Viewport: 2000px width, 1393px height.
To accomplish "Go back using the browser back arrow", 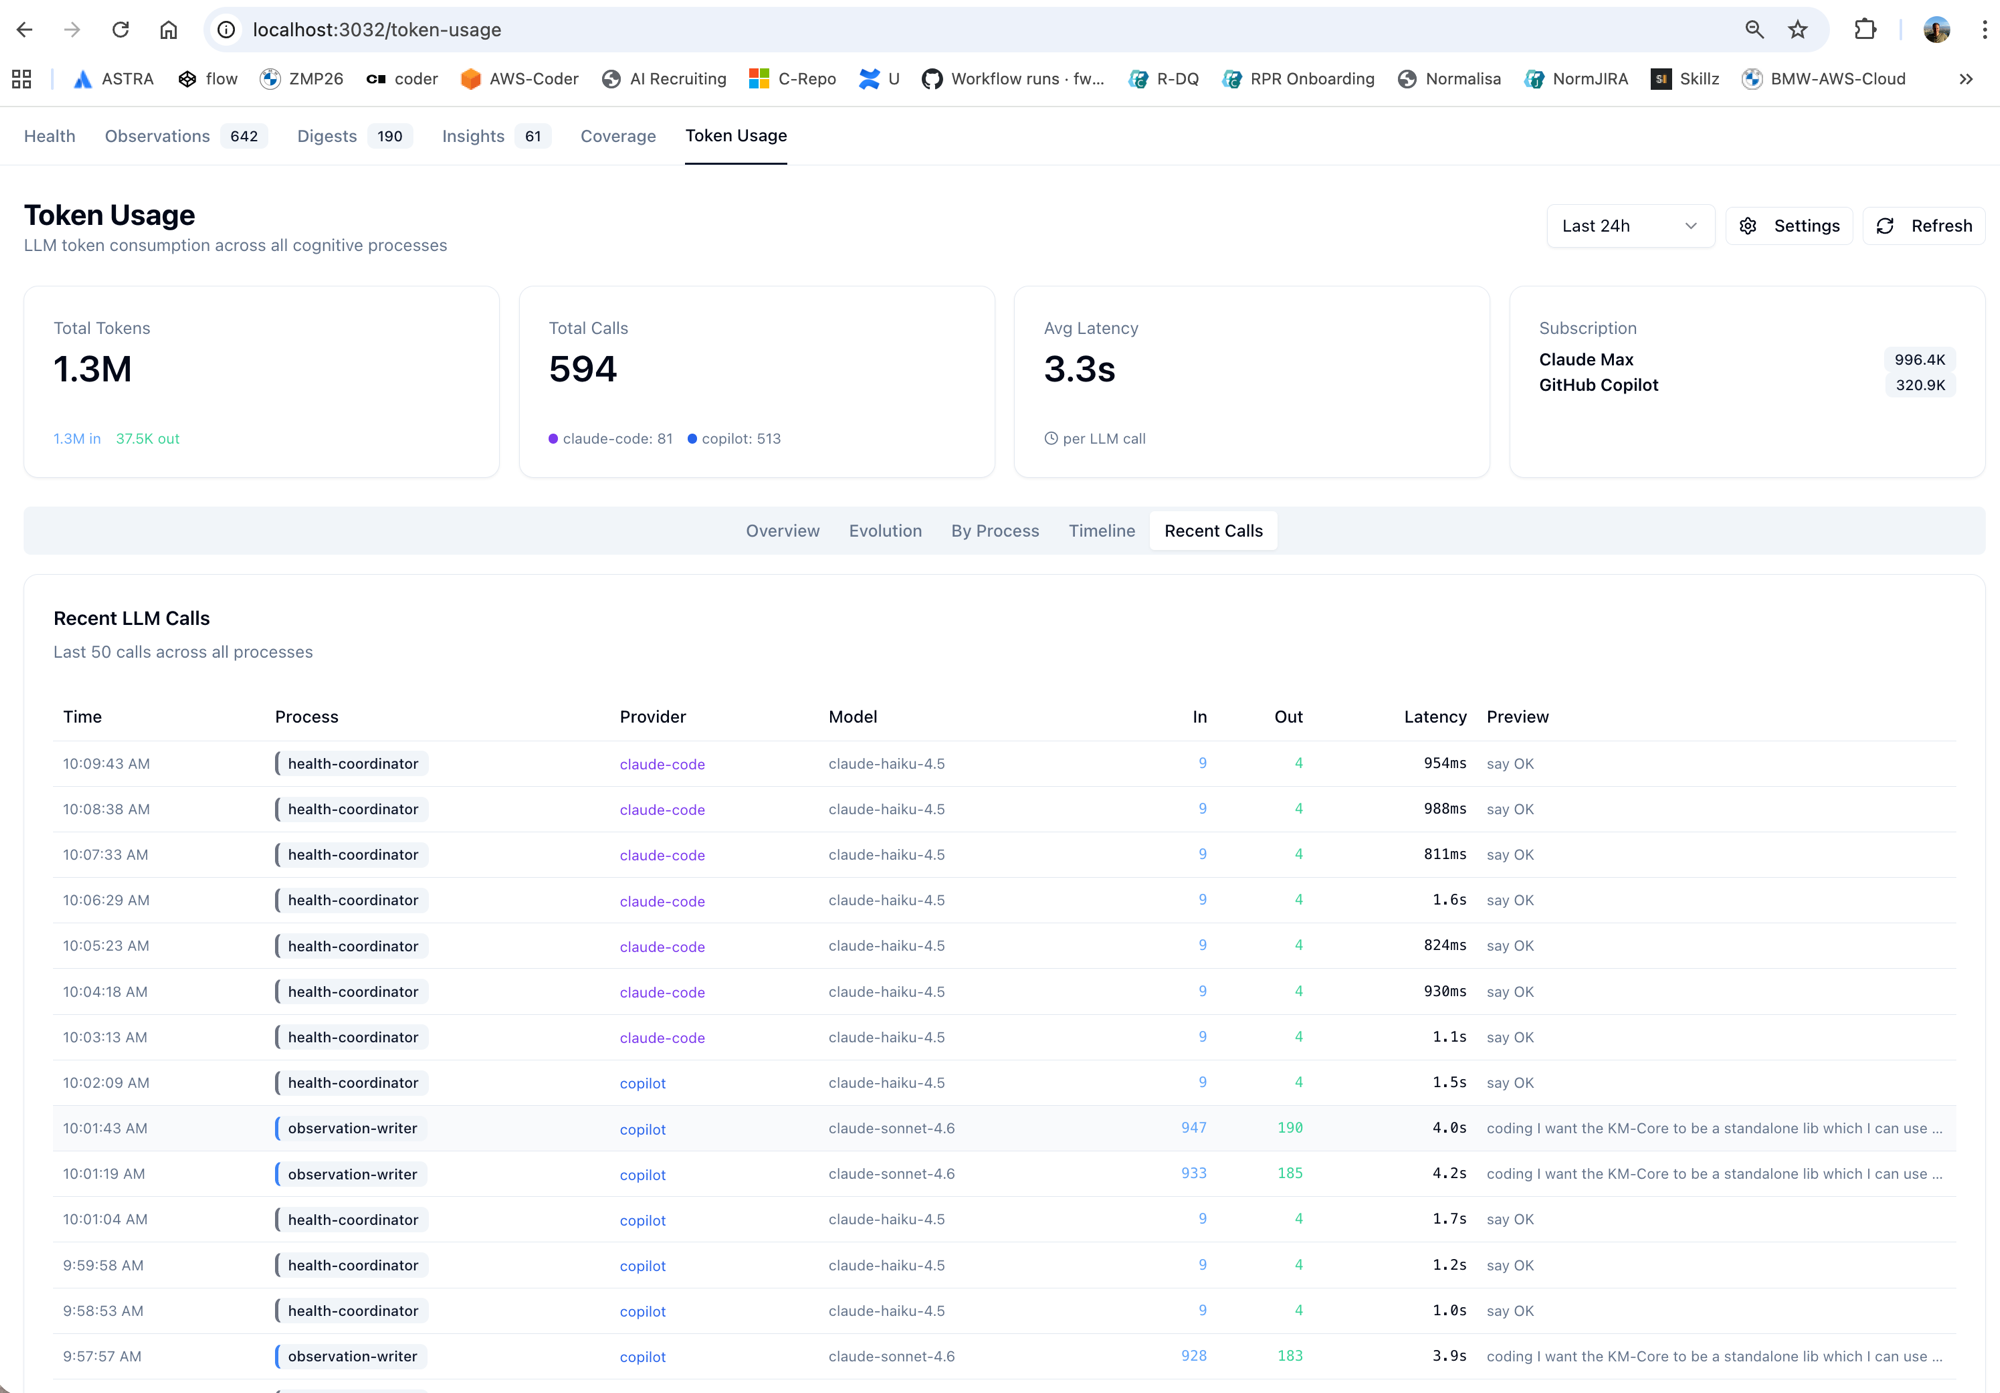I will coord(25,30).
